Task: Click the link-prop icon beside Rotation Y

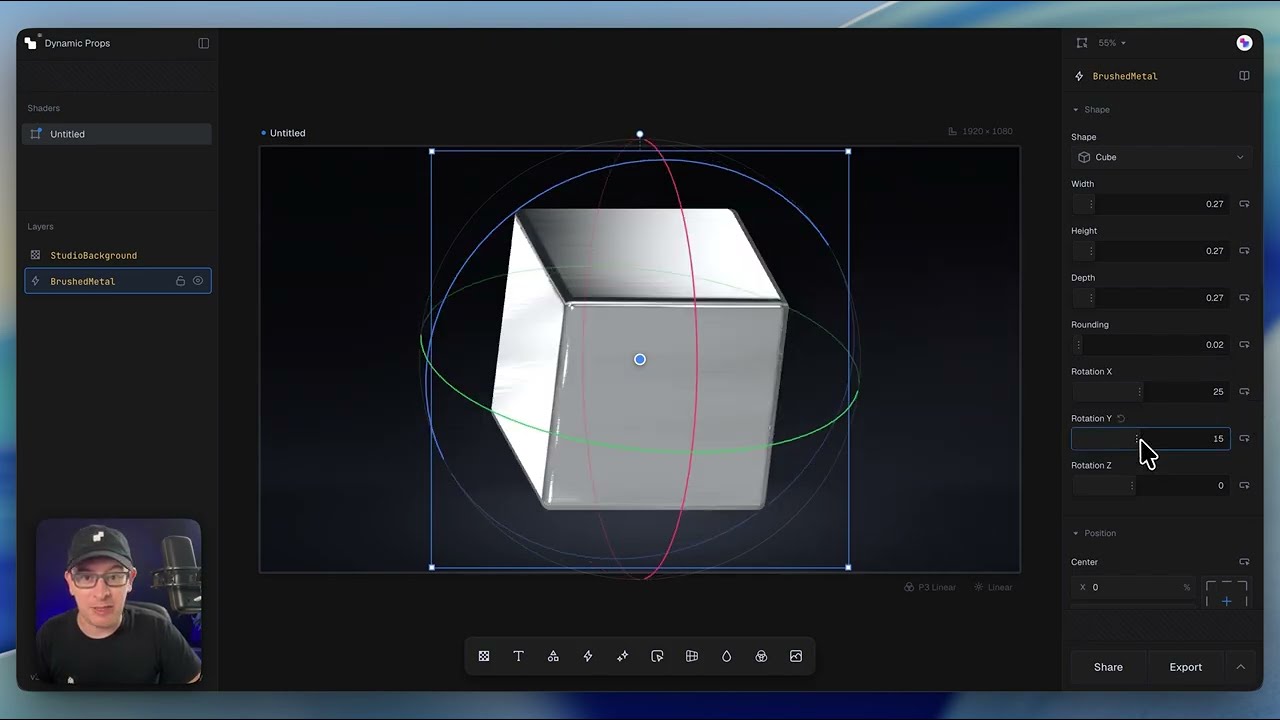Action: (1245, 439)
